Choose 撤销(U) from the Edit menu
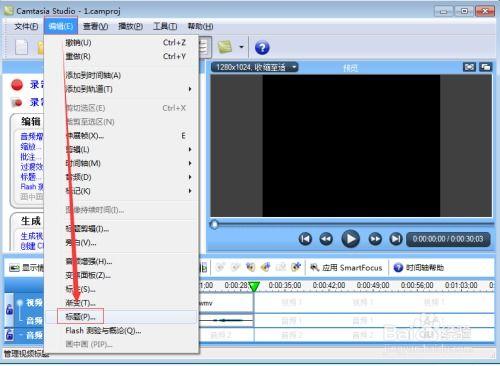 coord(78,43)
